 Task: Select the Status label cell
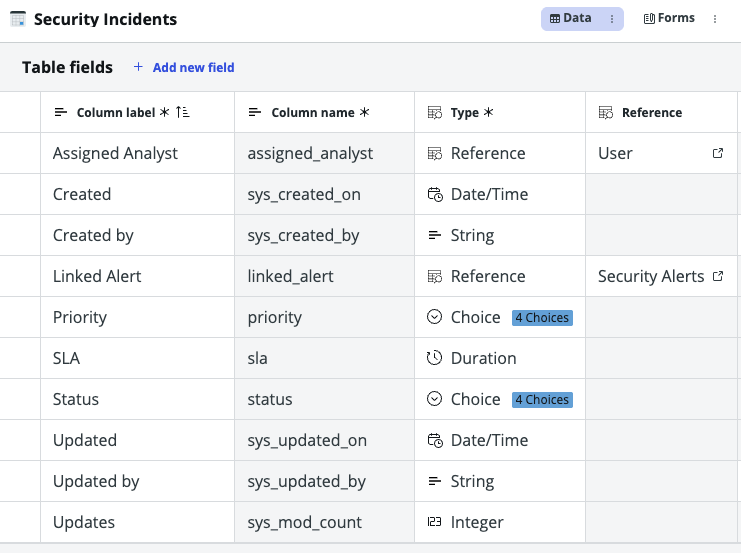coord(138,399)
